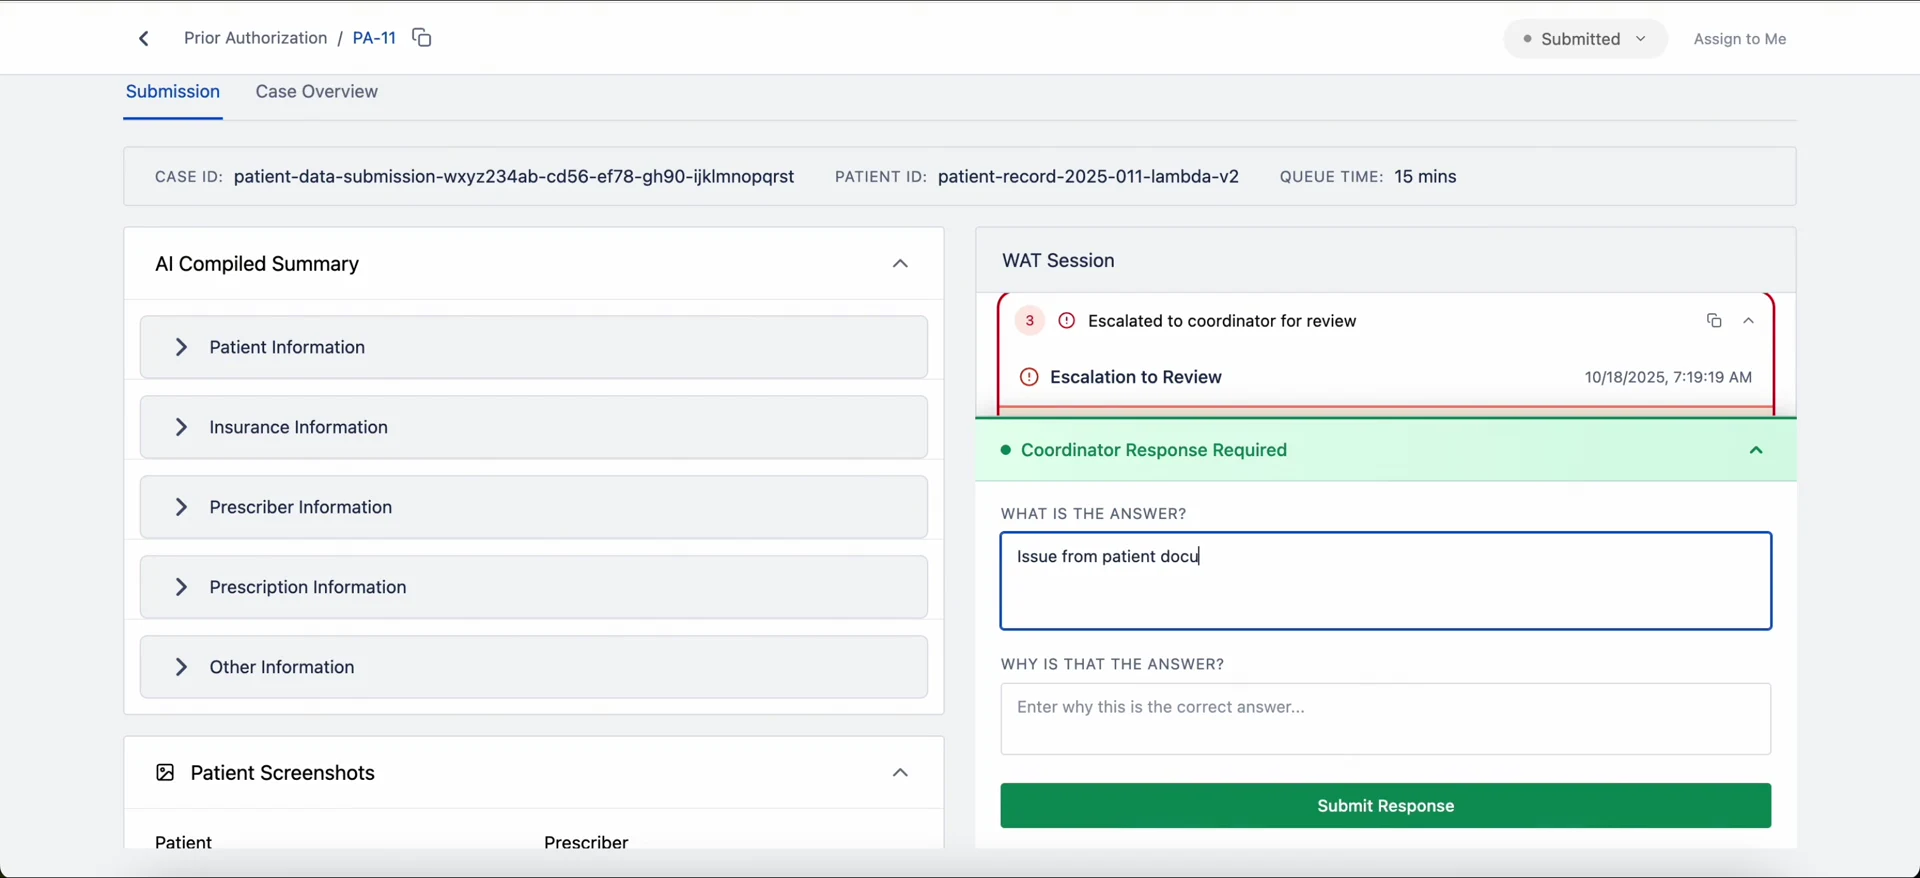Click the Submit Response button

(x=1385, y=806)
